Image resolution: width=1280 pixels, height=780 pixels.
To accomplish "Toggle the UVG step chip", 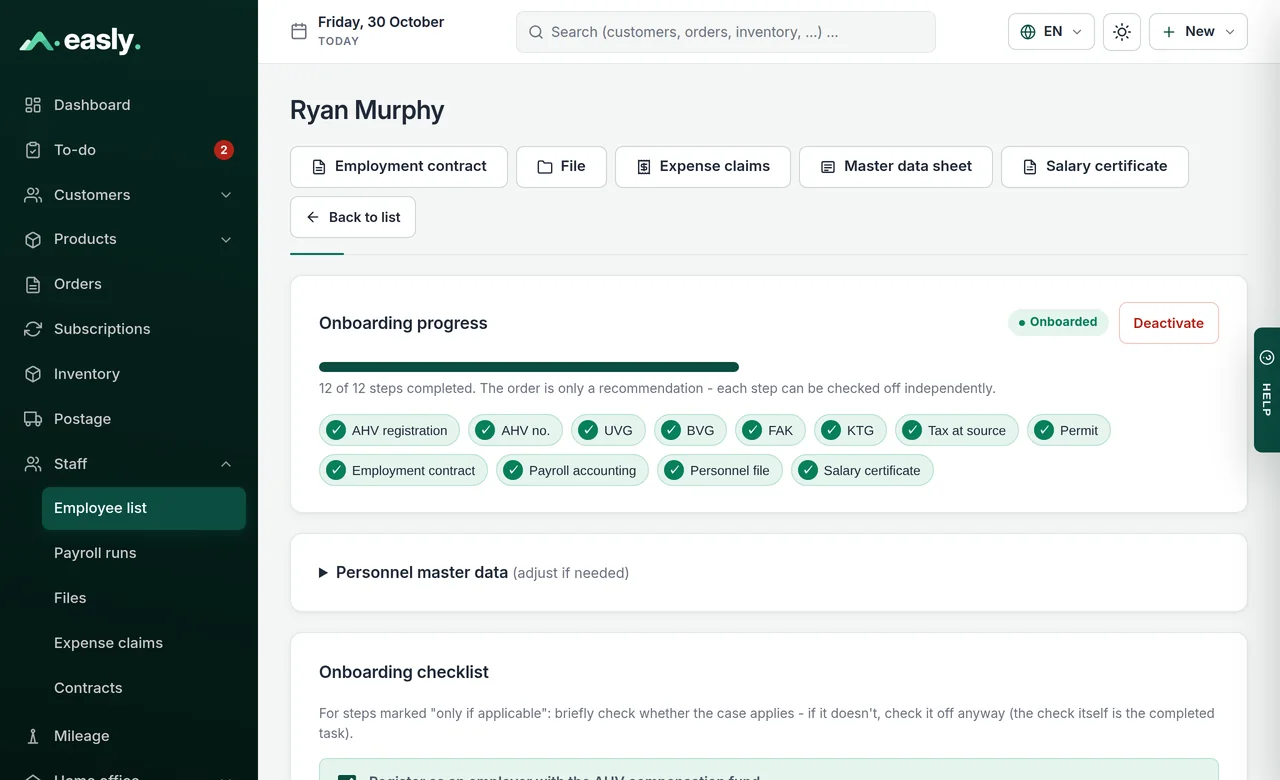I will tap(608, 430).
